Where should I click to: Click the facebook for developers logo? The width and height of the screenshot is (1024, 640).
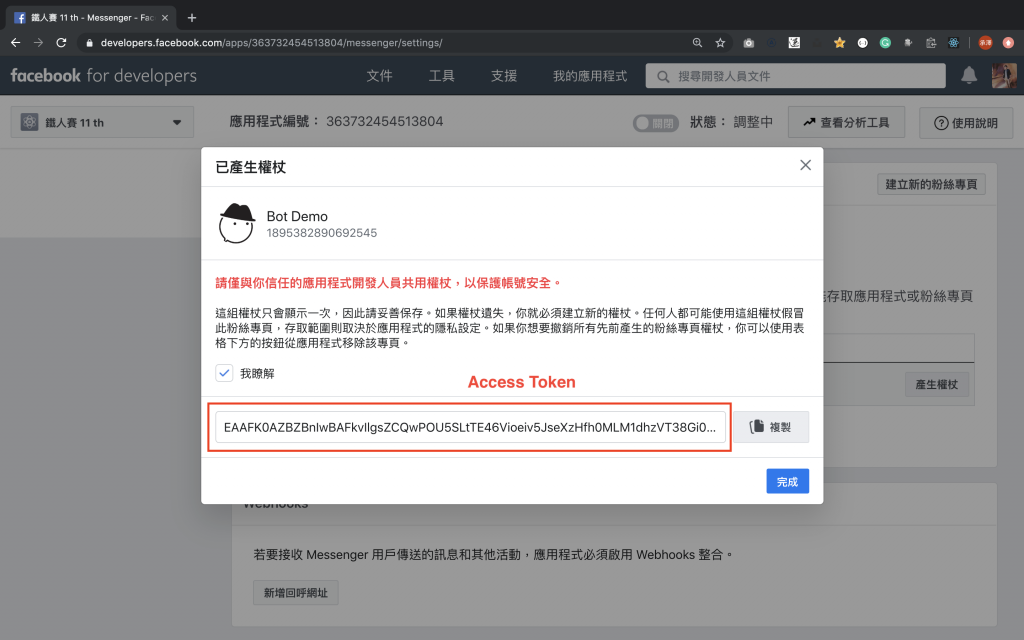click(x=103, y=76)
